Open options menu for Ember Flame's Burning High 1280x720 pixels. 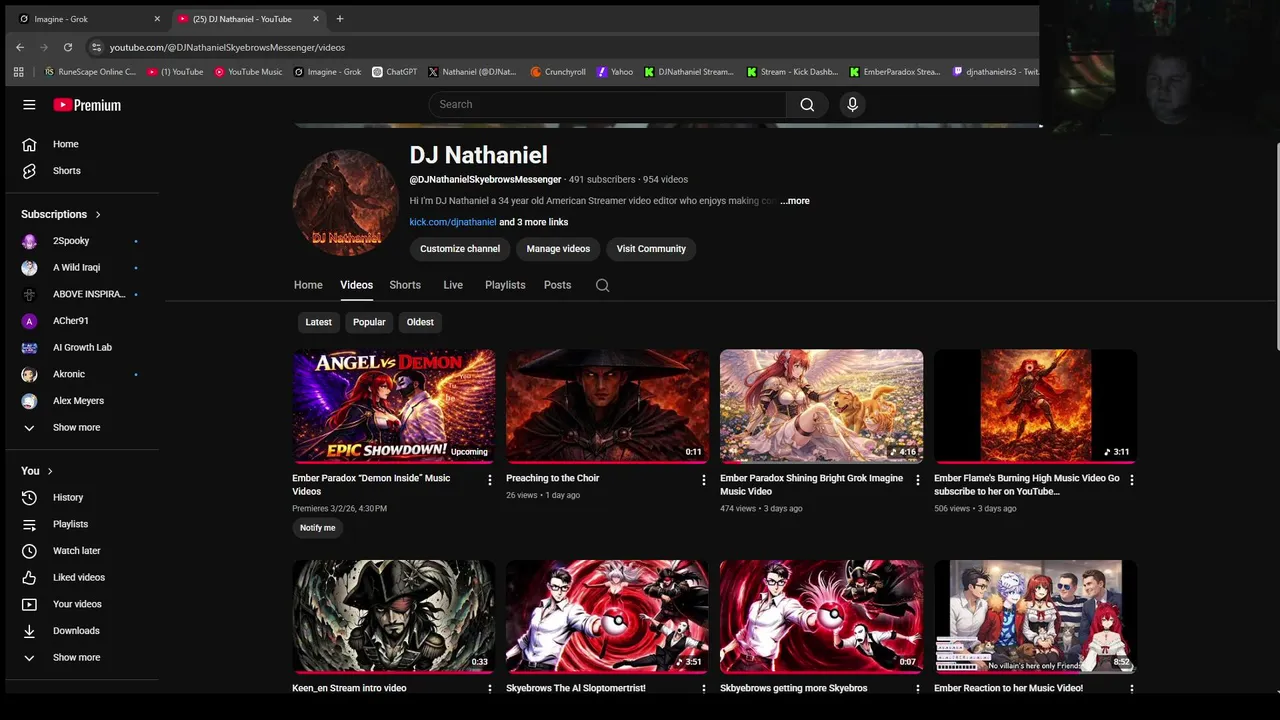(1131, 480)
